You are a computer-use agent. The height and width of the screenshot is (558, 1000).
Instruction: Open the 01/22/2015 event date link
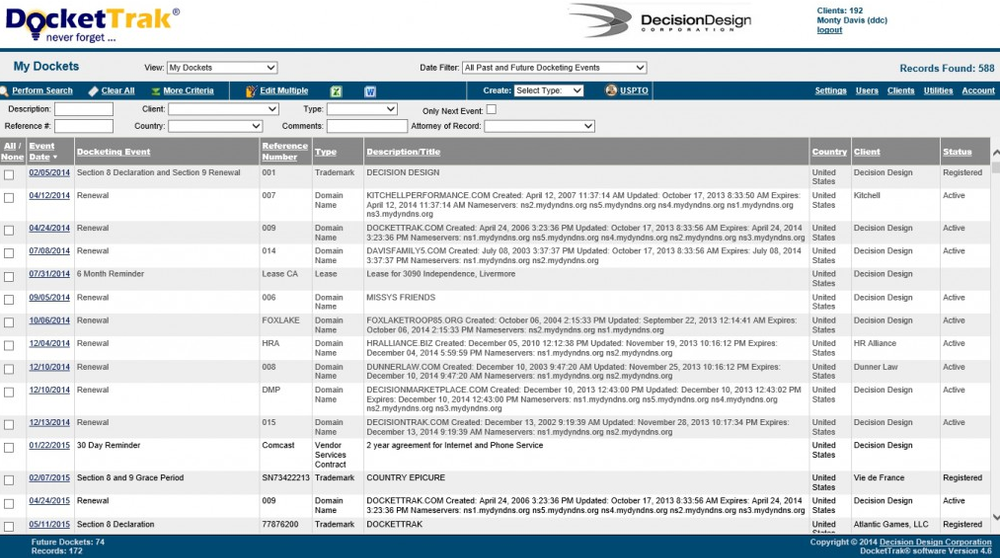[x=49, y=445]
